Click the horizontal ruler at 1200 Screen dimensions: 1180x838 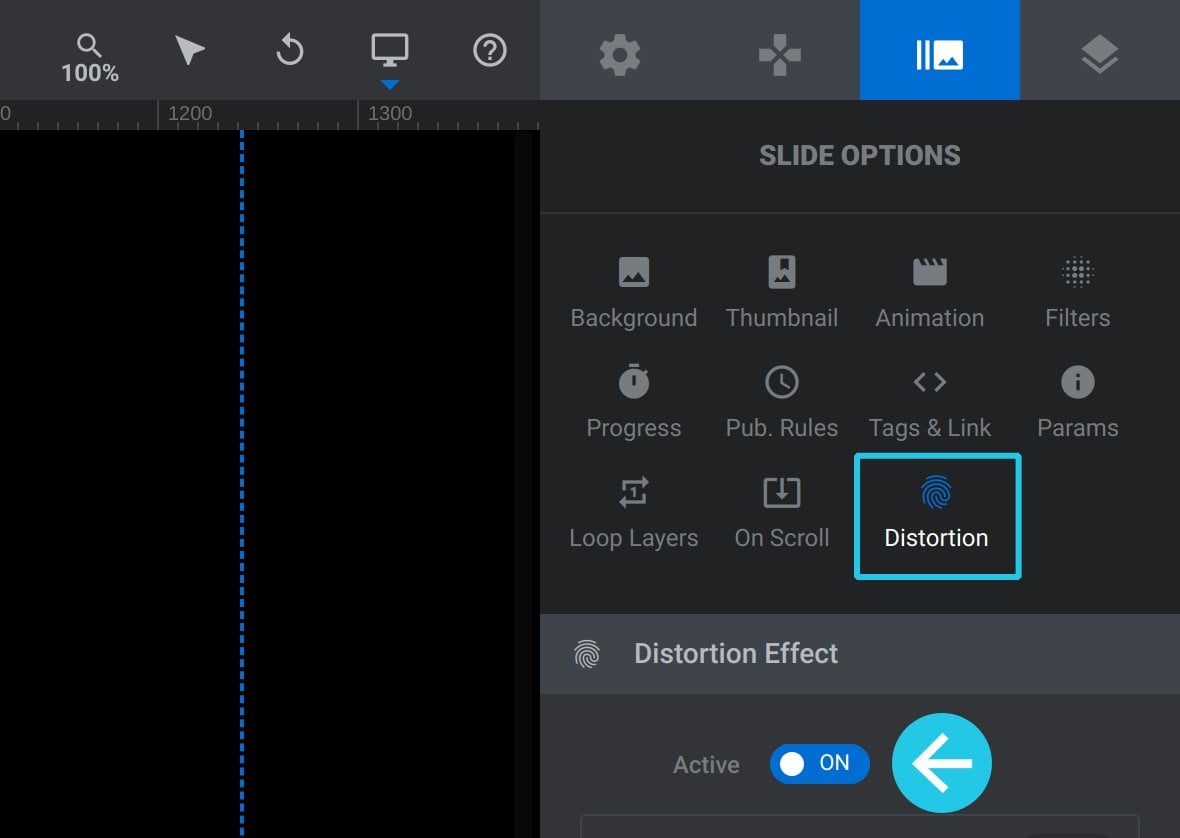(190, 114)
